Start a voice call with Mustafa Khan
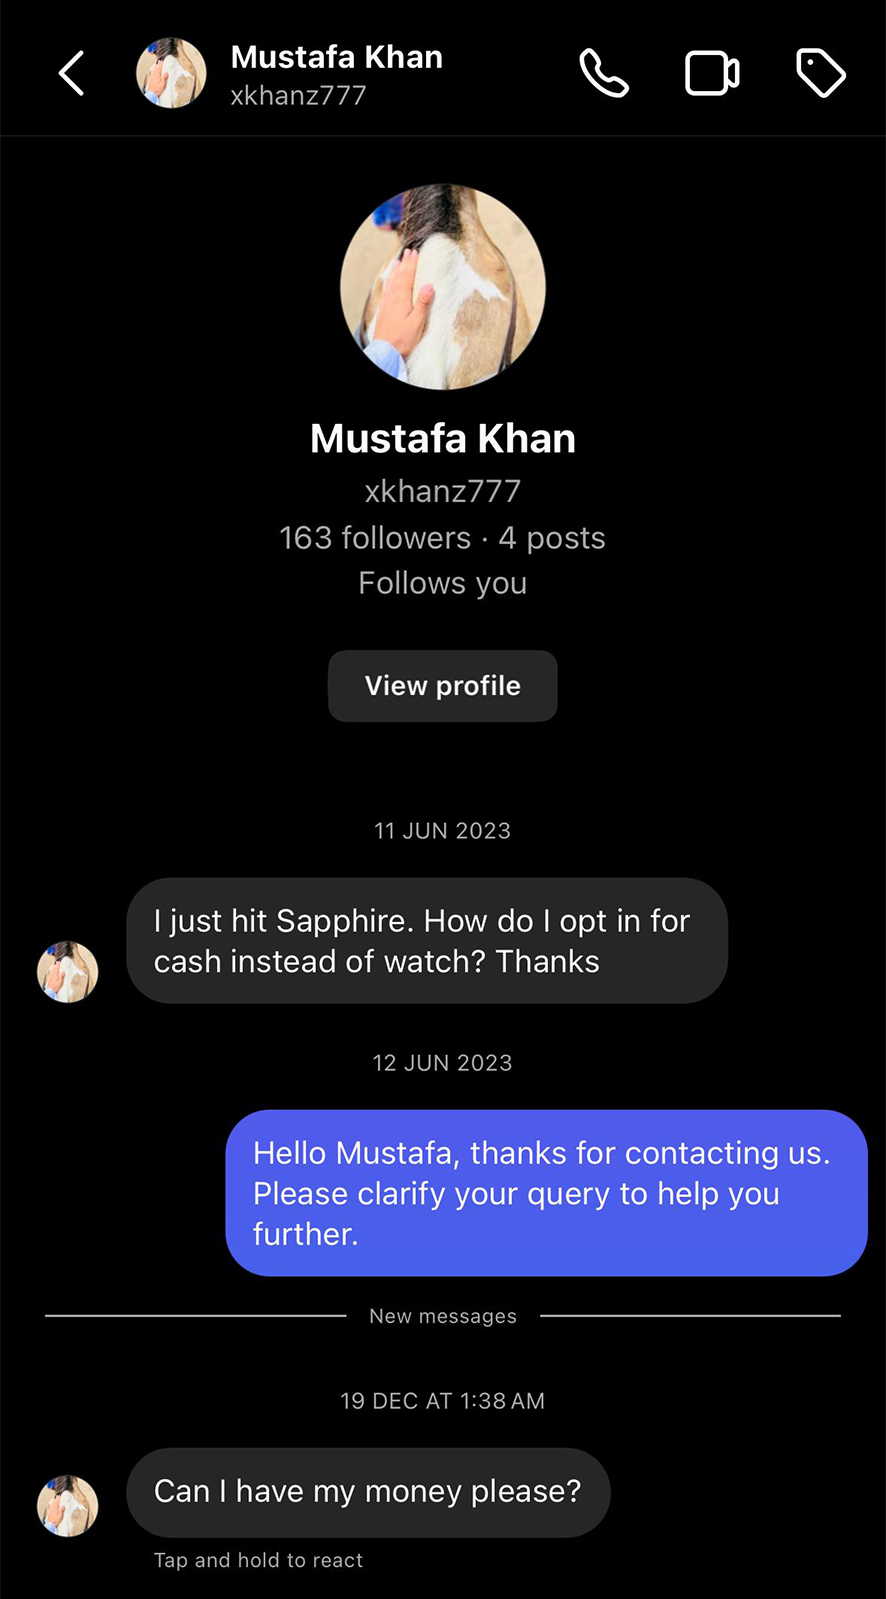886x1599 pixels. [604, 73]
